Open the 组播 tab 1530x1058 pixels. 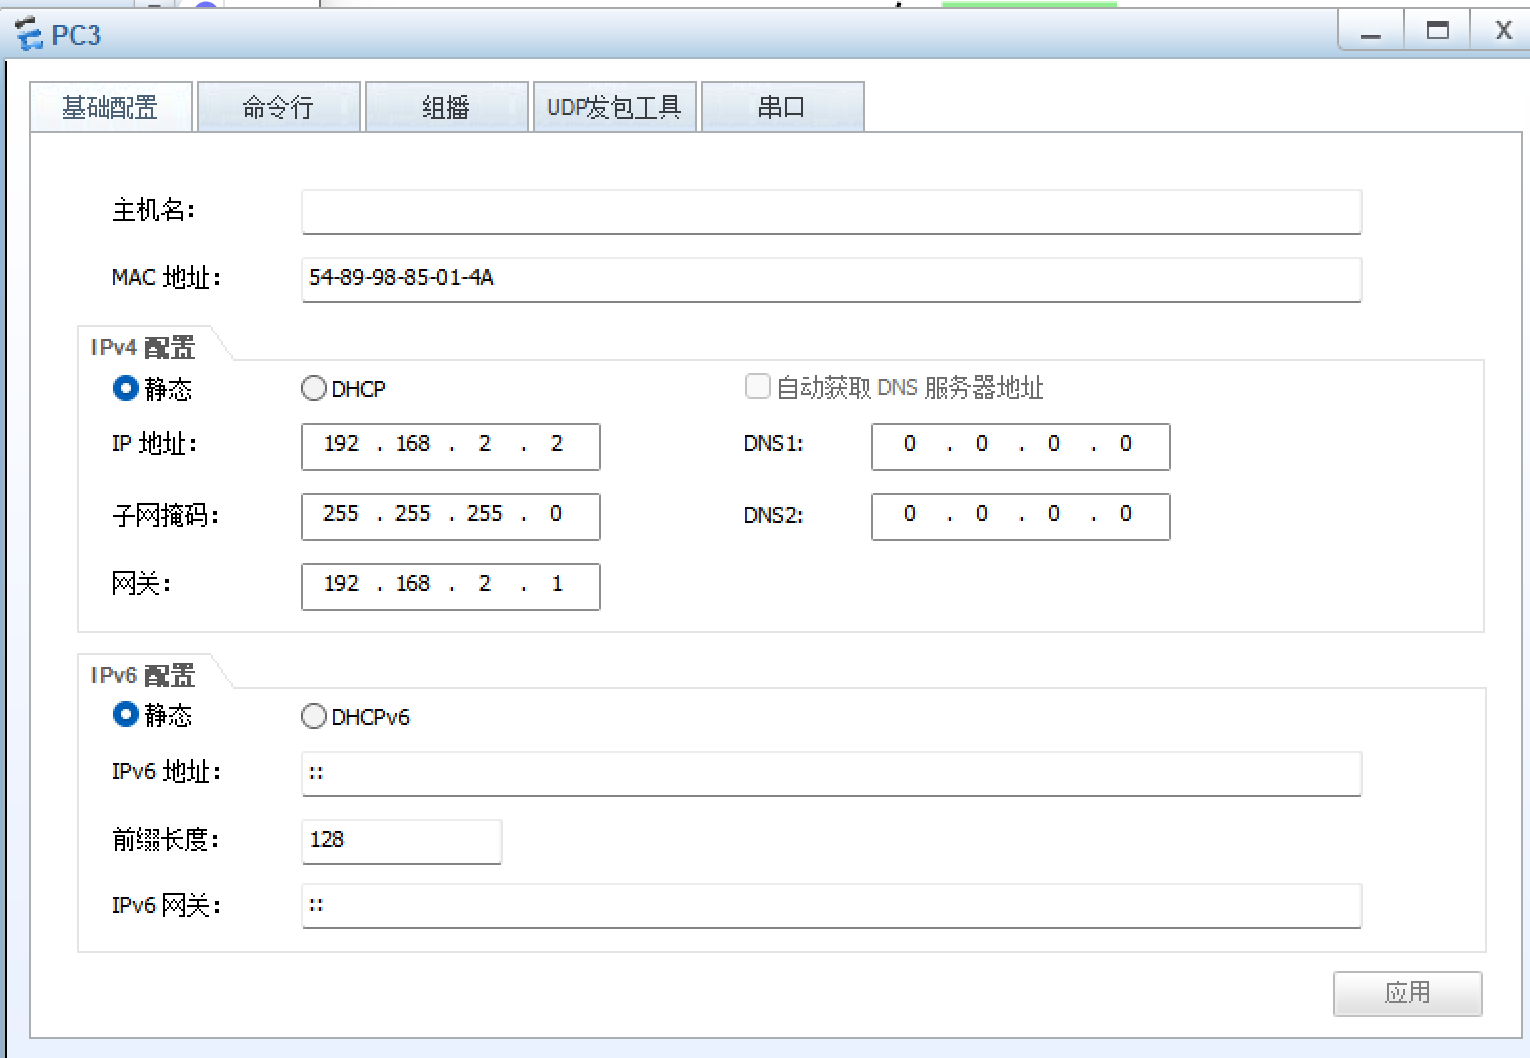447,107
